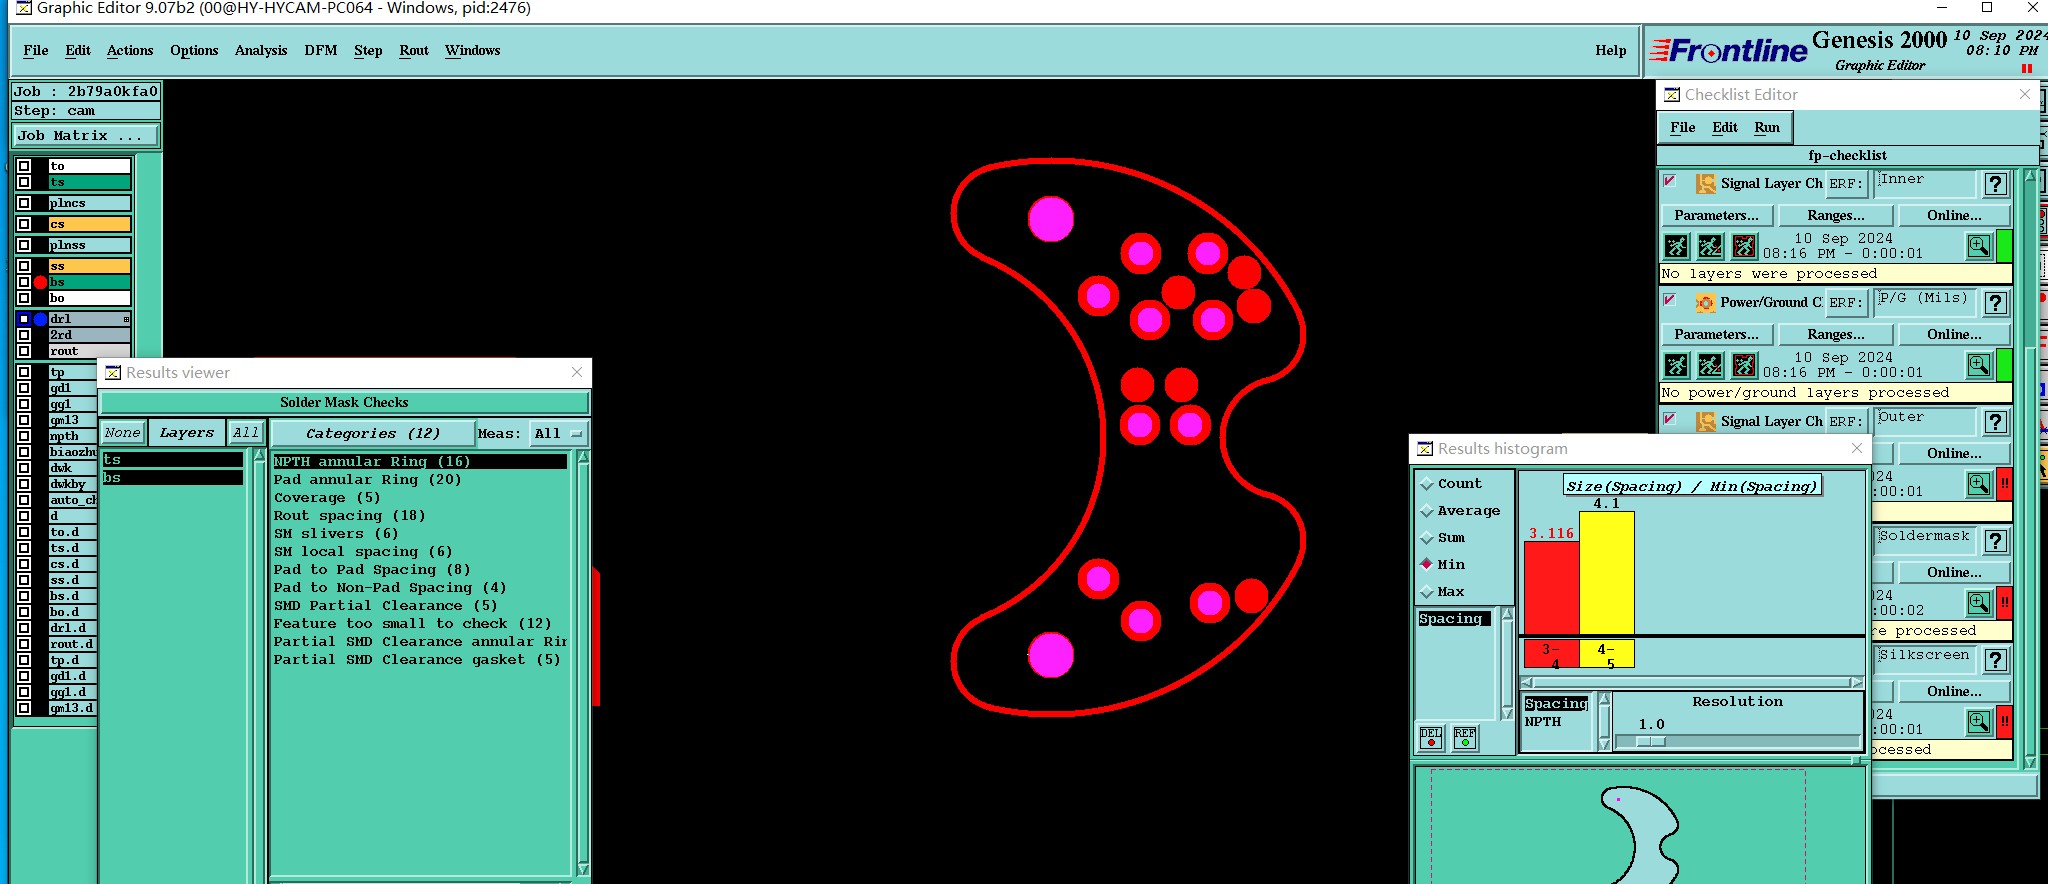Click Online... for Soldermask check

1954,573
